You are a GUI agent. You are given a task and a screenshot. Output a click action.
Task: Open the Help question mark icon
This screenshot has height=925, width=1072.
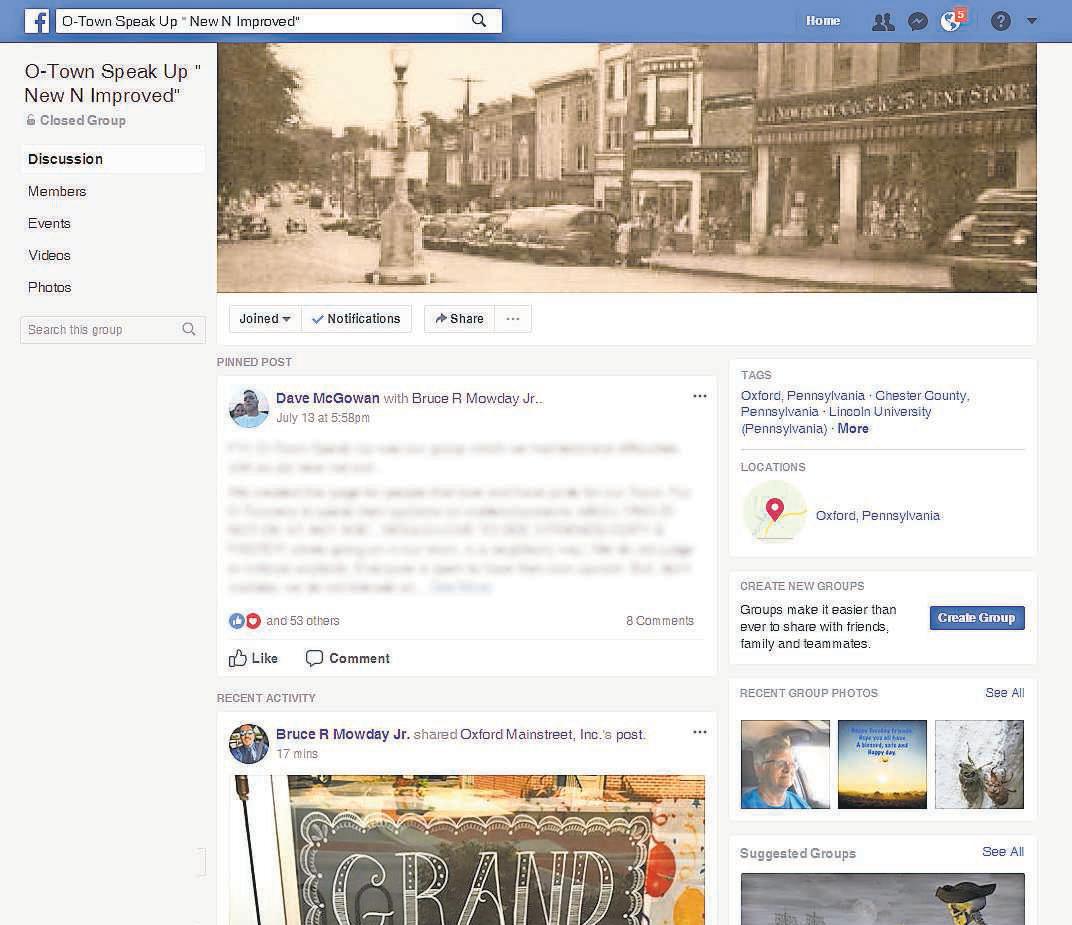pyautogui.click(x=1000, y=21)
